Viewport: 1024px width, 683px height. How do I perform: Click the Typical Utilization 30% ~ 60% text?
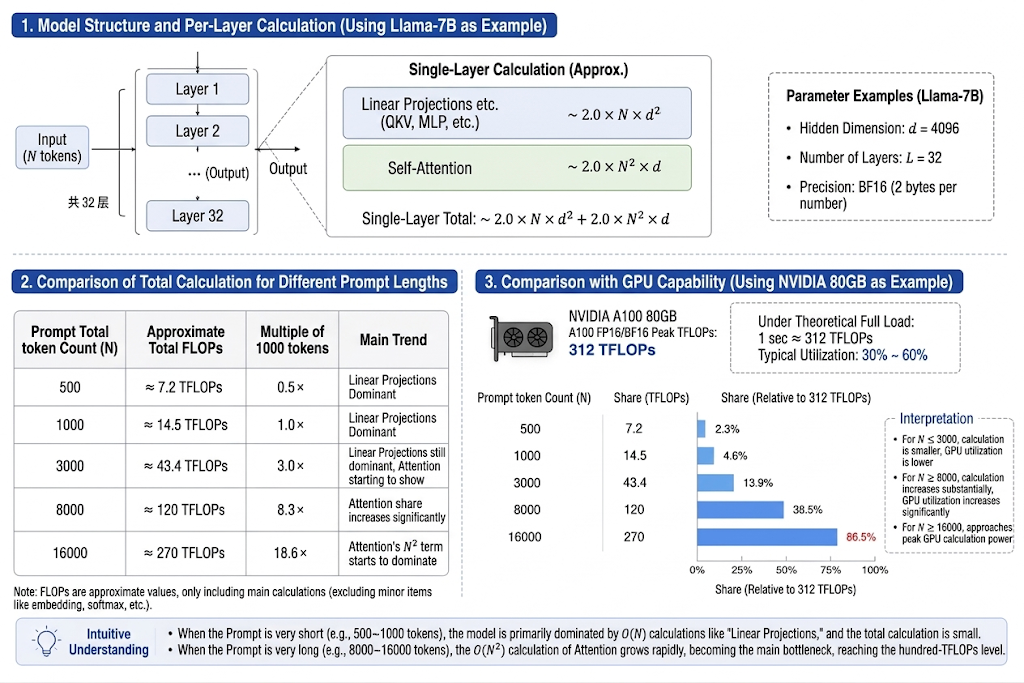842,355
